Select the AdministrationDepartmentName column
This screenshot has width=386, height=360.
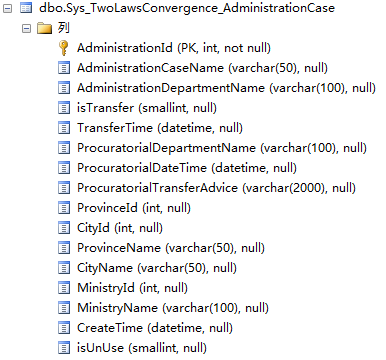pyautogui.click(x=226, y=88)
